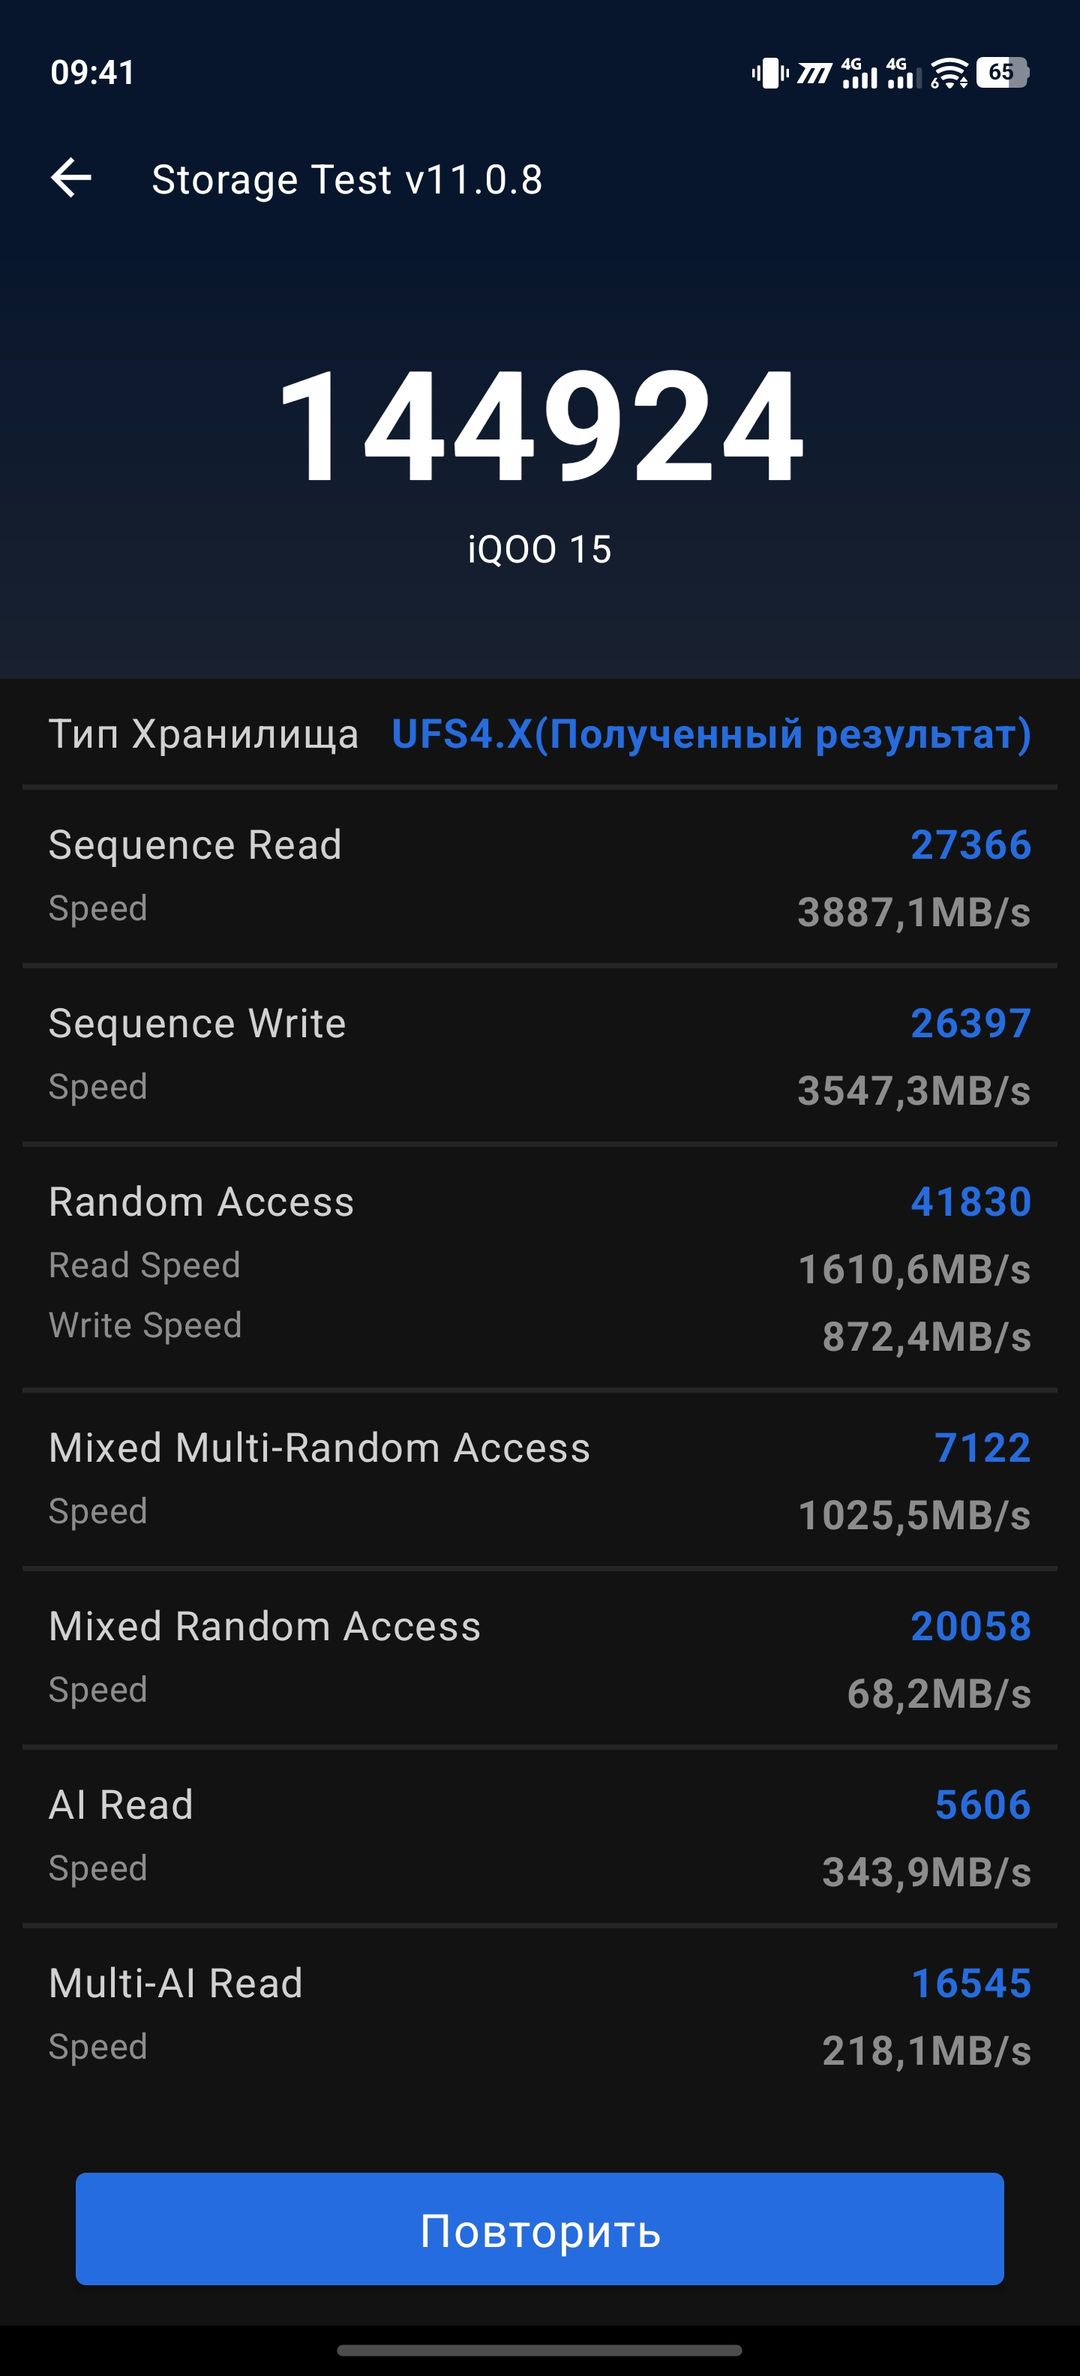Tap the UFS4.X storage type link
The image size is (1080, 2376).
click(x=711, y=734)
